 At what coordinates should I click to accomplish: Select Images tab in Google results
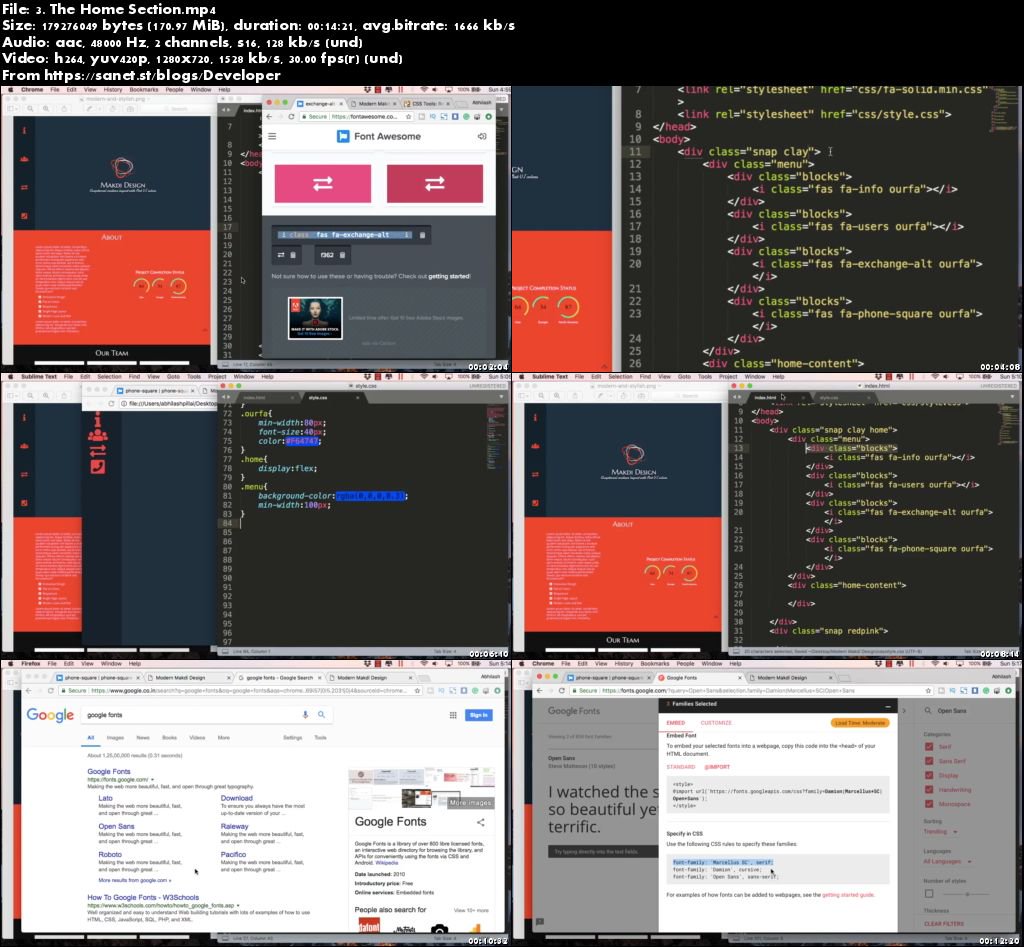tap(116, 737)
